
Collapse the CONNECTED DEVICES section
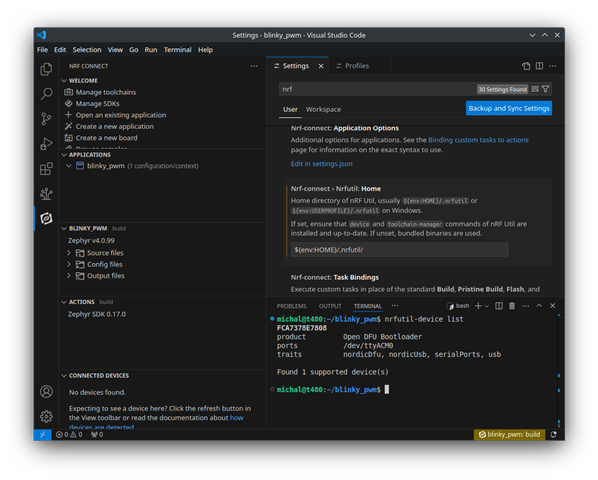tap(64, 376)
